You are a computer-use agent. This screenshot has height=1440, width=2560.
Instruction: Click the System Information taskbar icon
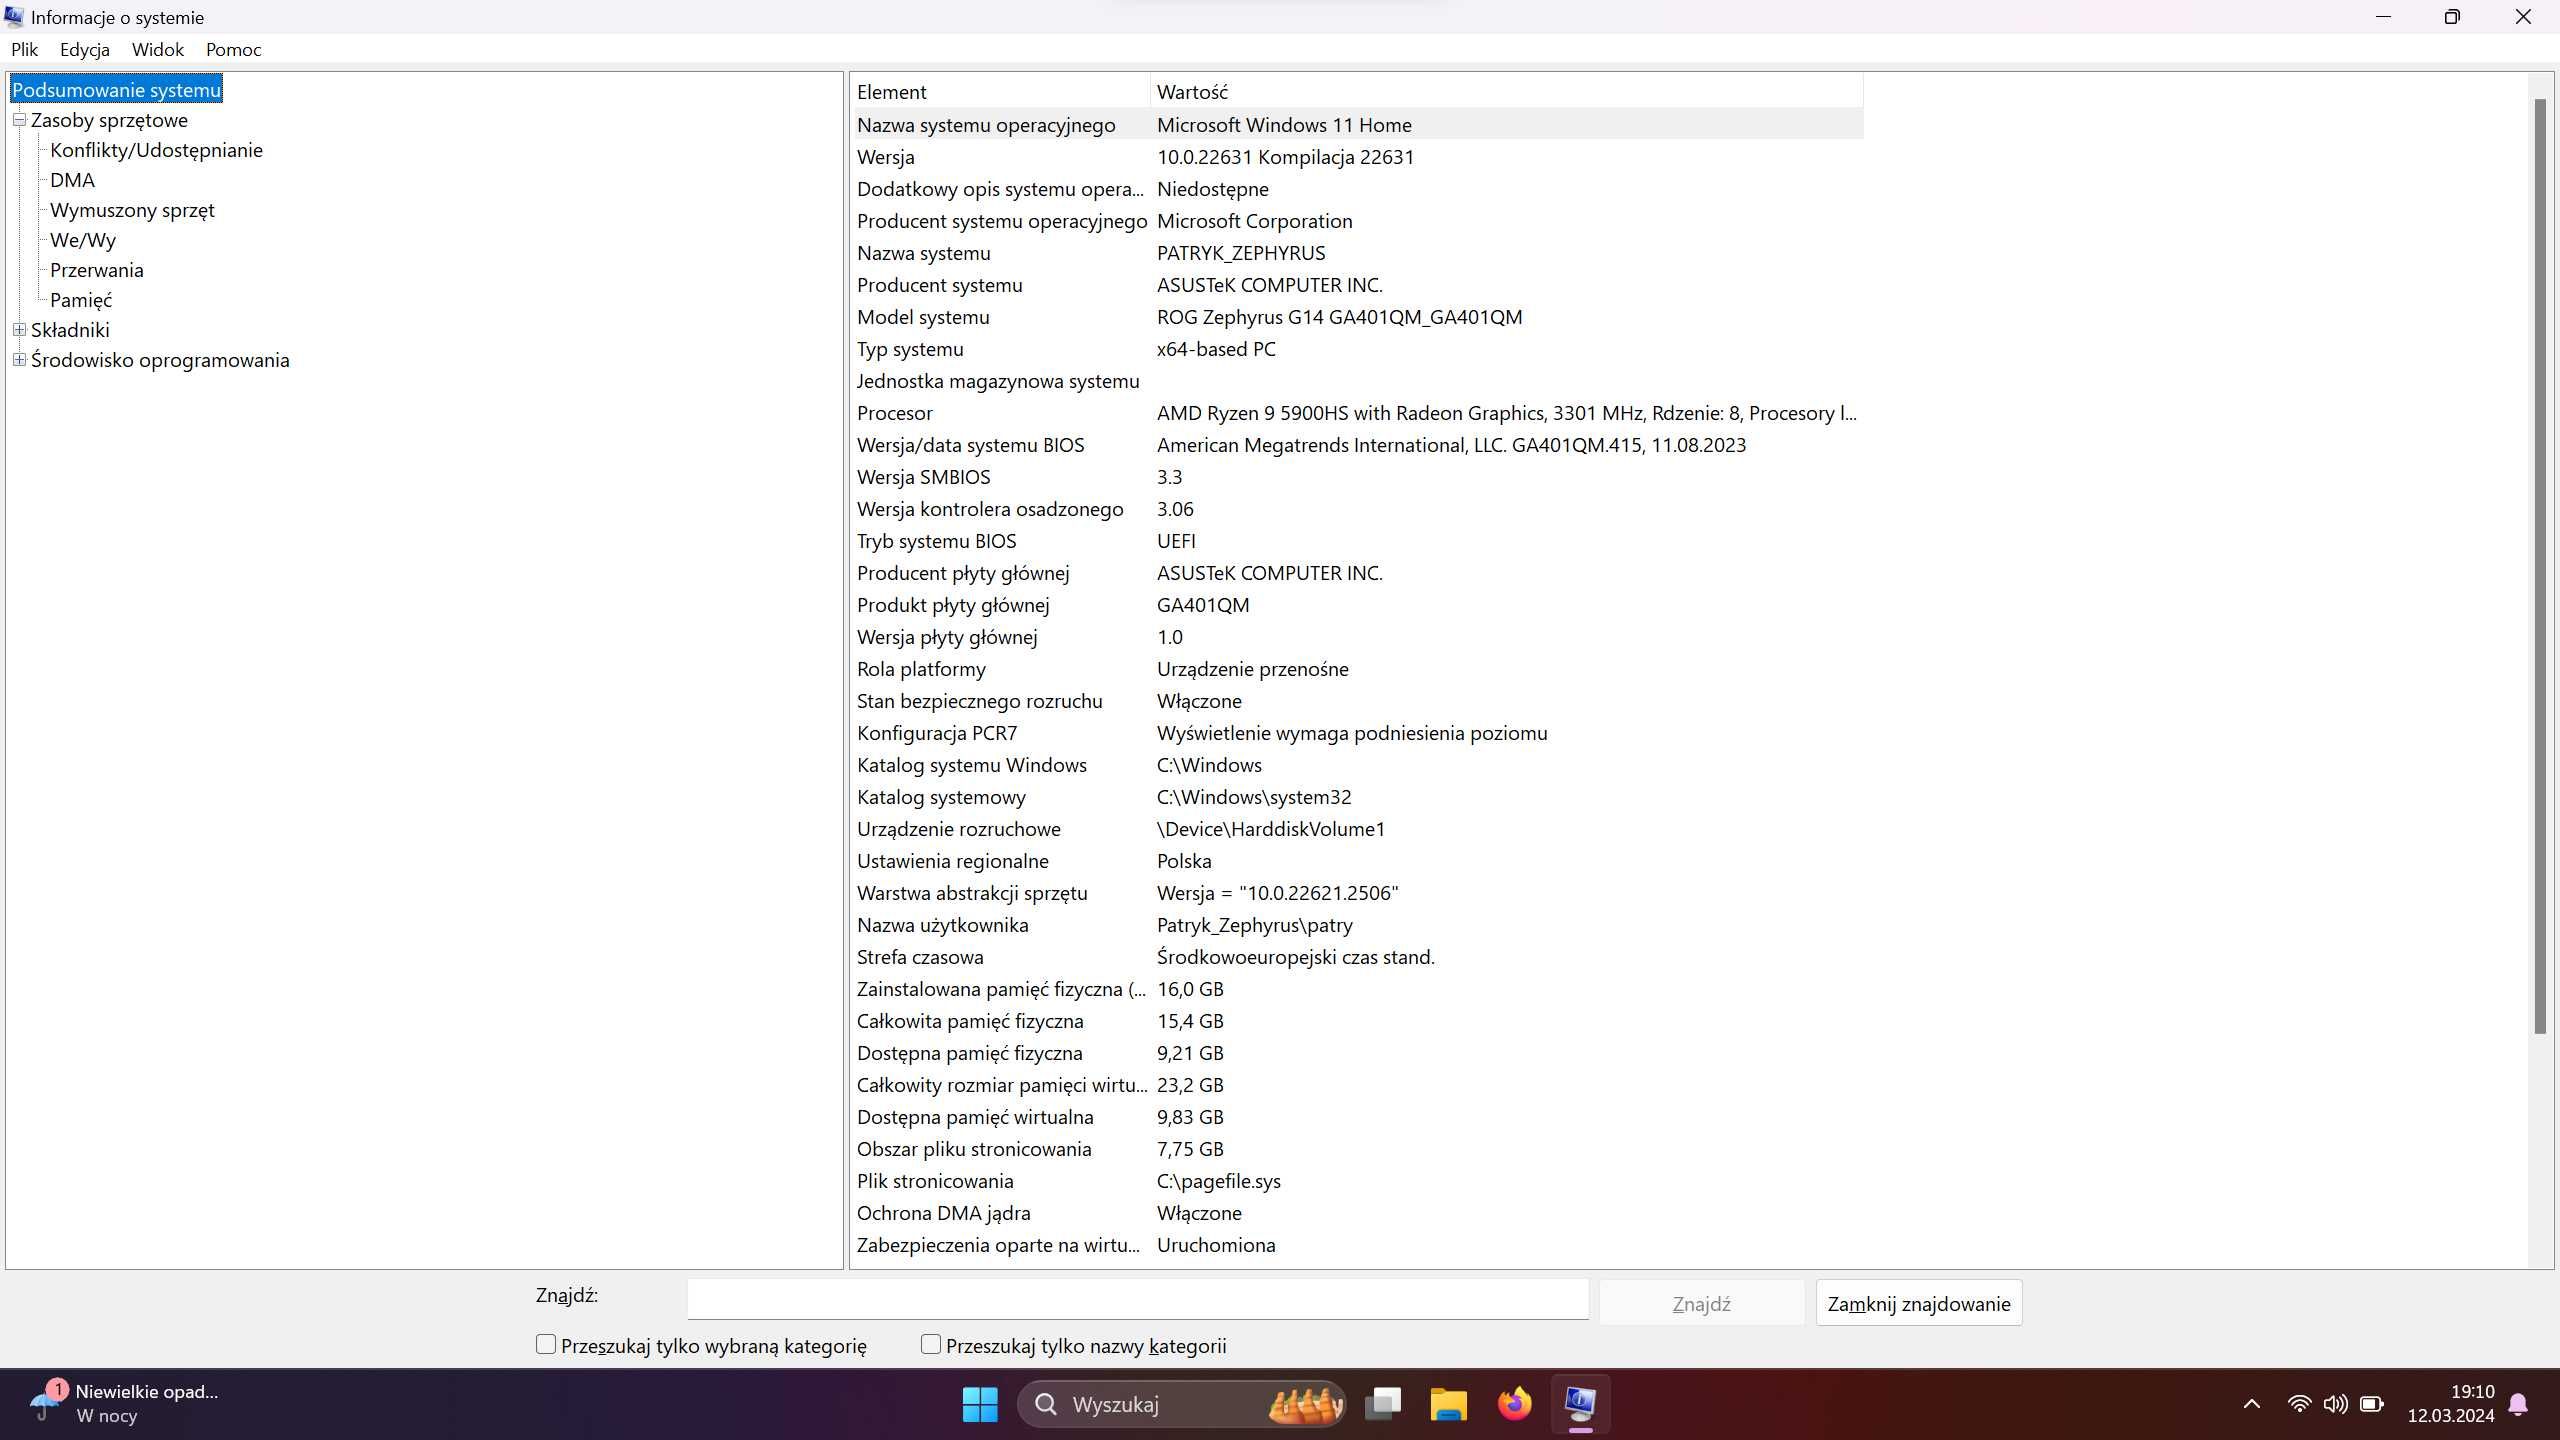1580,1404
